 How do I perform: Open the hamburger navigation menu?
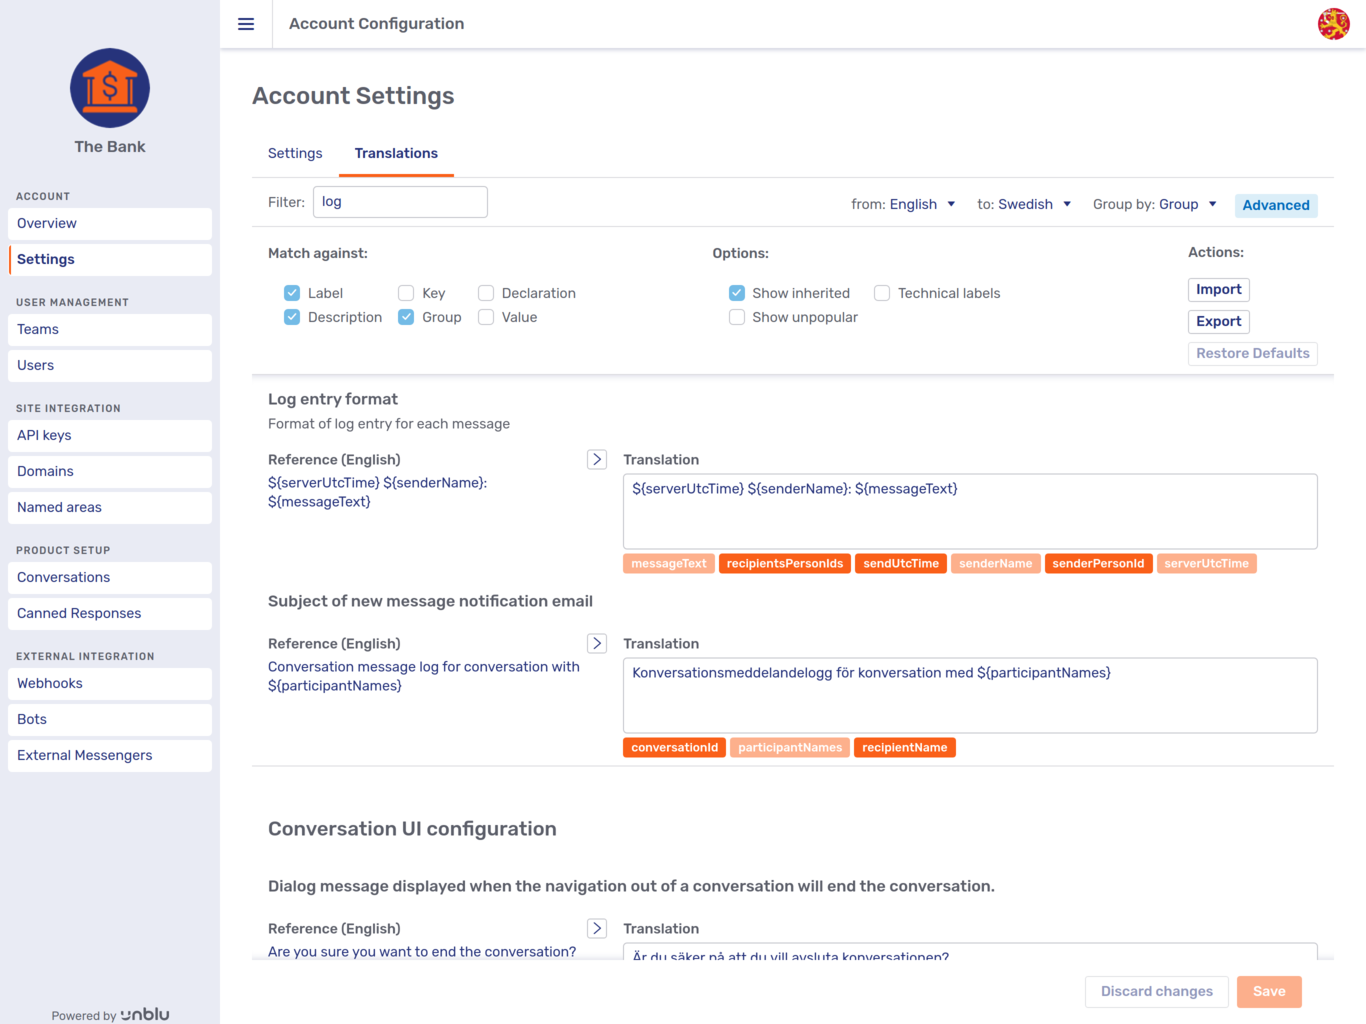pyautogui.click(x=246, y=23)
